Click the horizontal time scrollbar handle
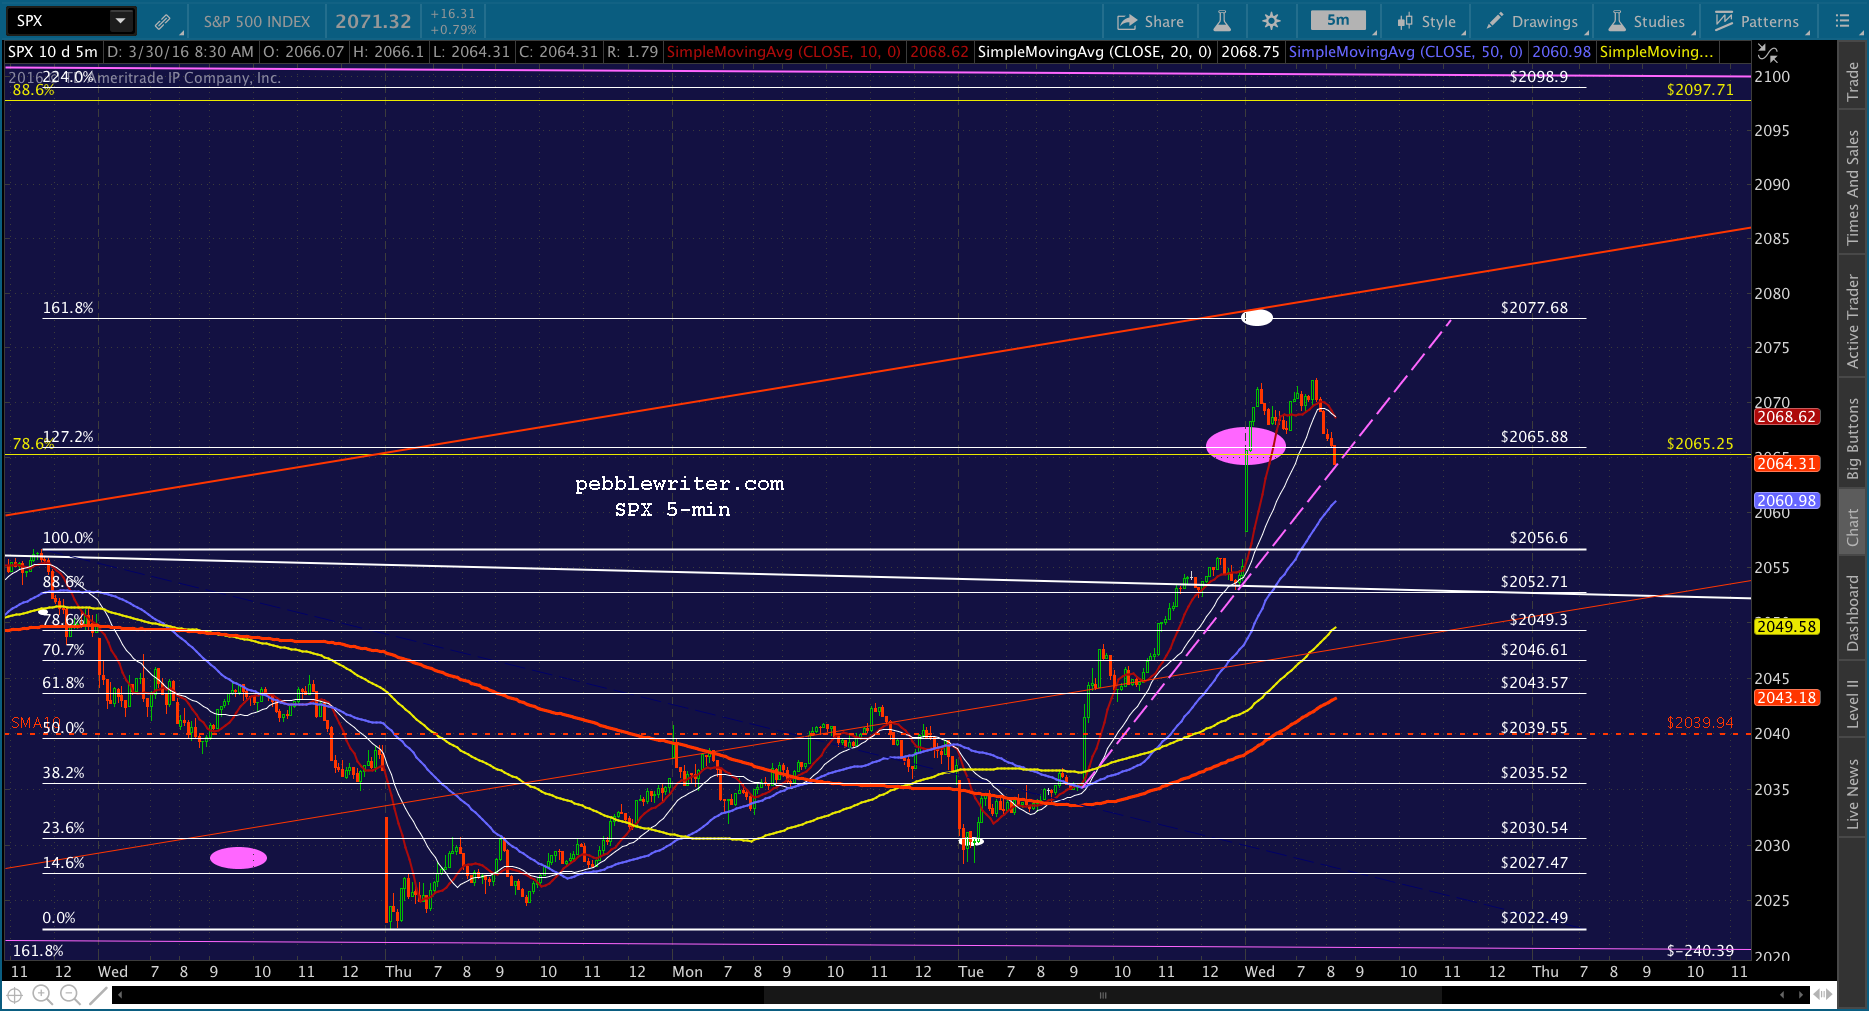The height and width of the screenshot is (1011, 1869). point(1102,995)
